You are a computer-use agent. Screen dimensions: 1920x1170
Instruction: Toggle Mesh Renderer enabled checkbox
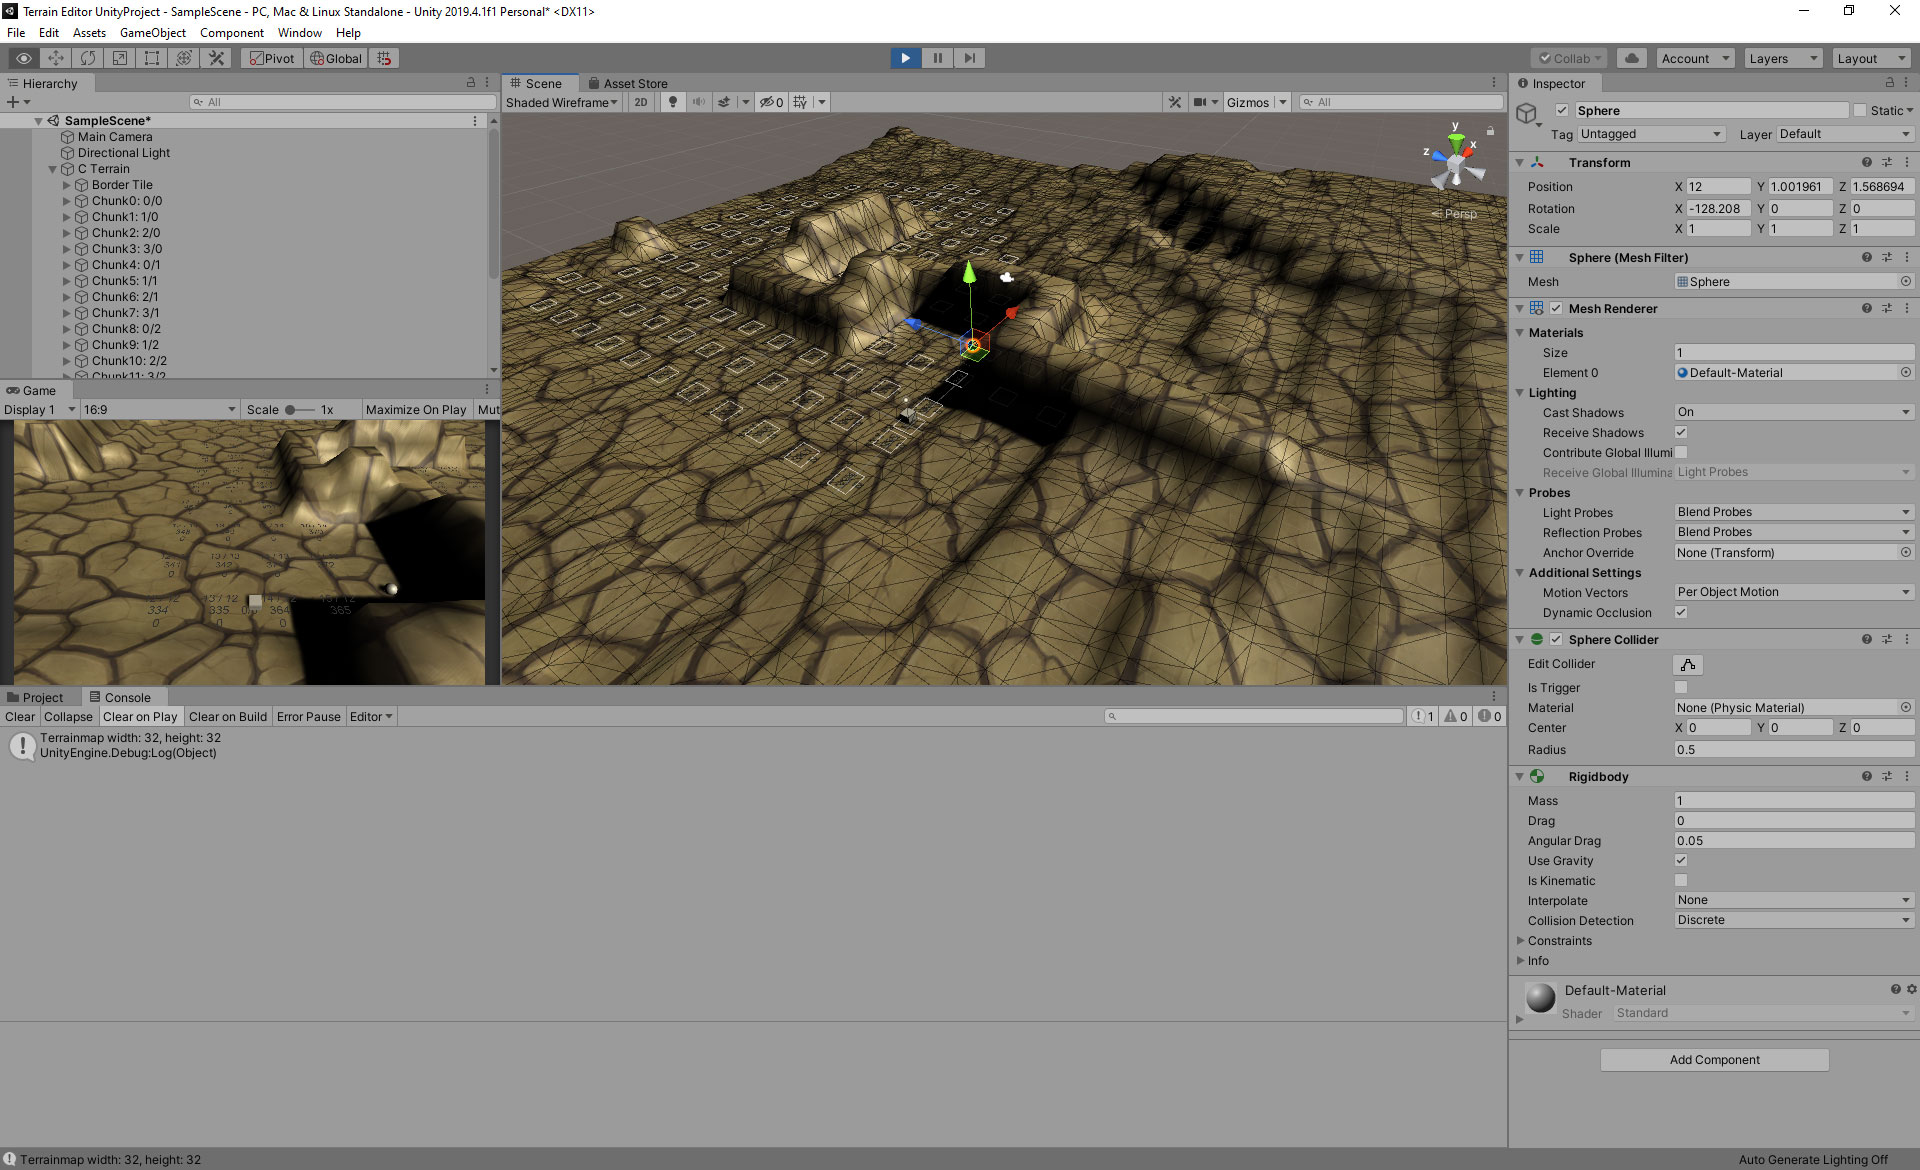tap(1556, 308)
